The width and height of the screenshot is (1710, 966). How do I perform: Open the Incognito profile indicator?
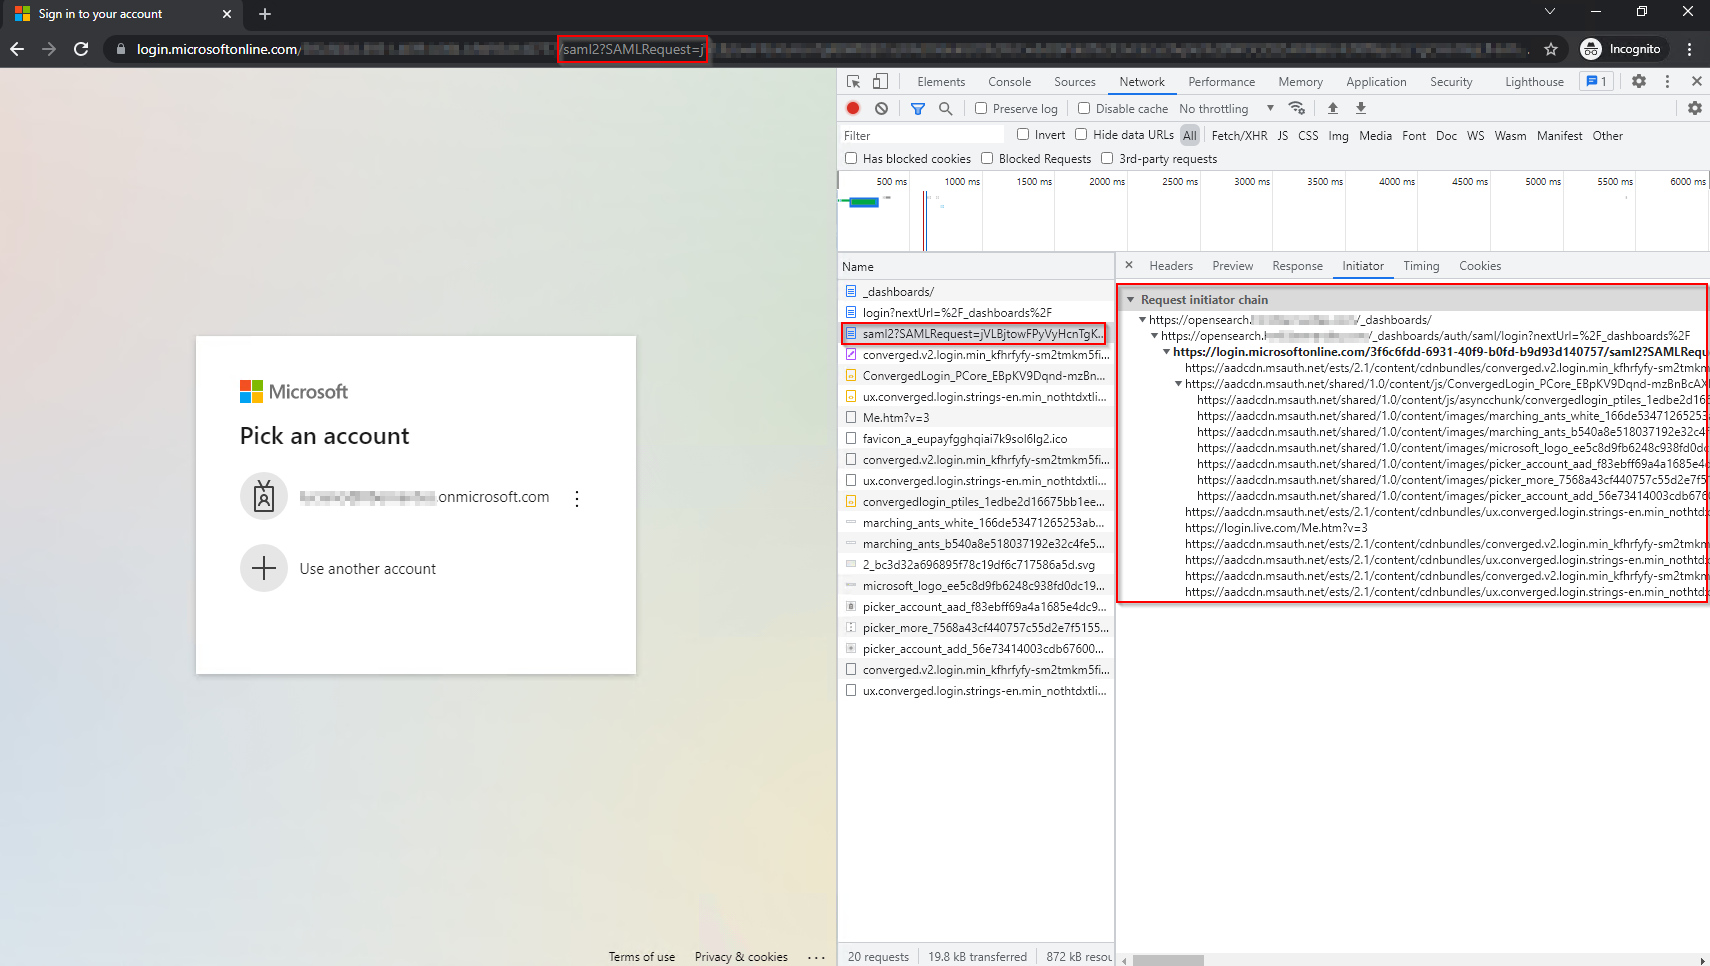coord(1622,49)
